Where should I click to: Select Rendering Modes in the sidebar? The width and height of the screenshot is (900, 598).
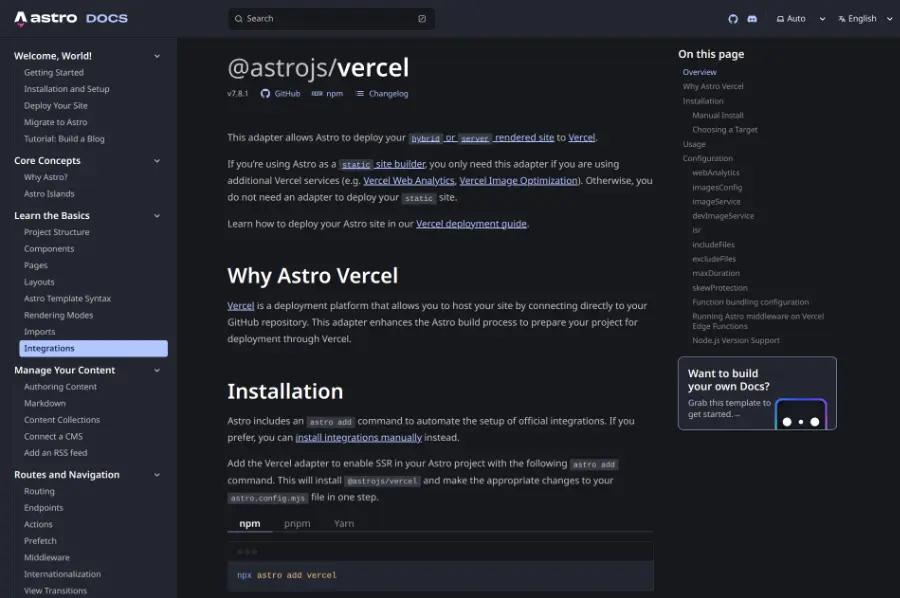[58, 315]
